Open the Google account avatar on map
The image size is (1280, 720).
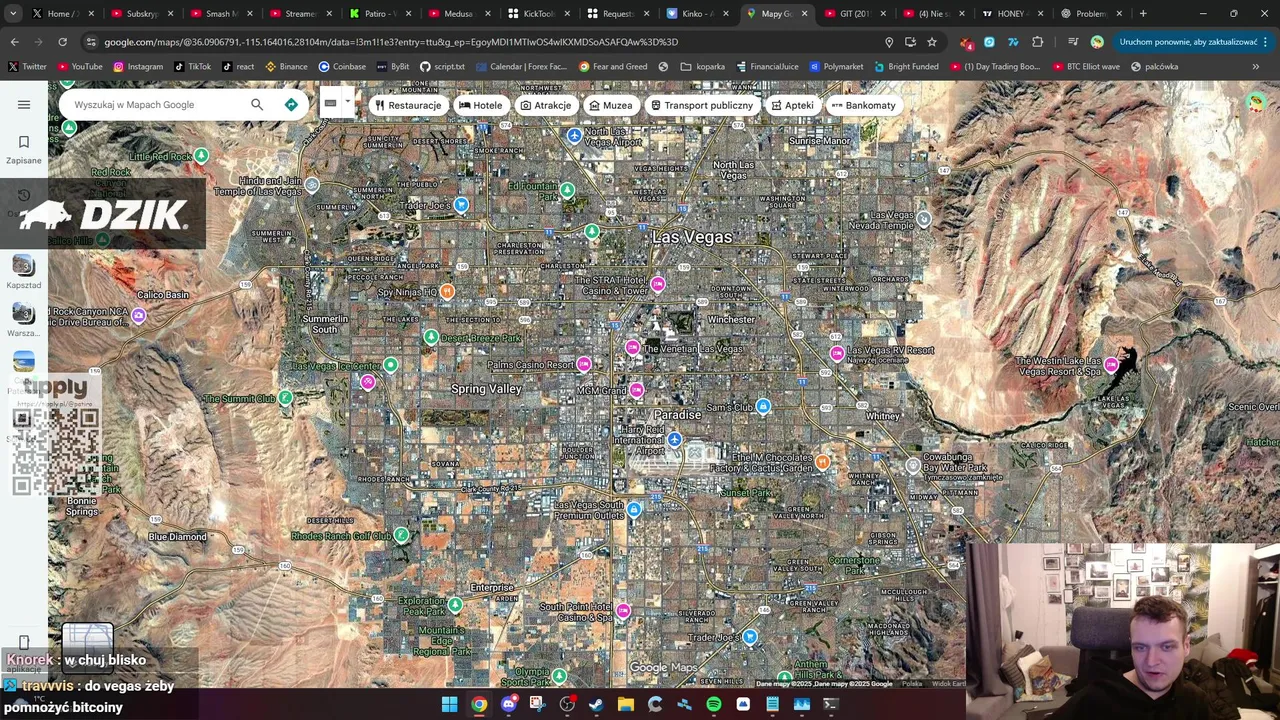click(x=1256, y=102)
